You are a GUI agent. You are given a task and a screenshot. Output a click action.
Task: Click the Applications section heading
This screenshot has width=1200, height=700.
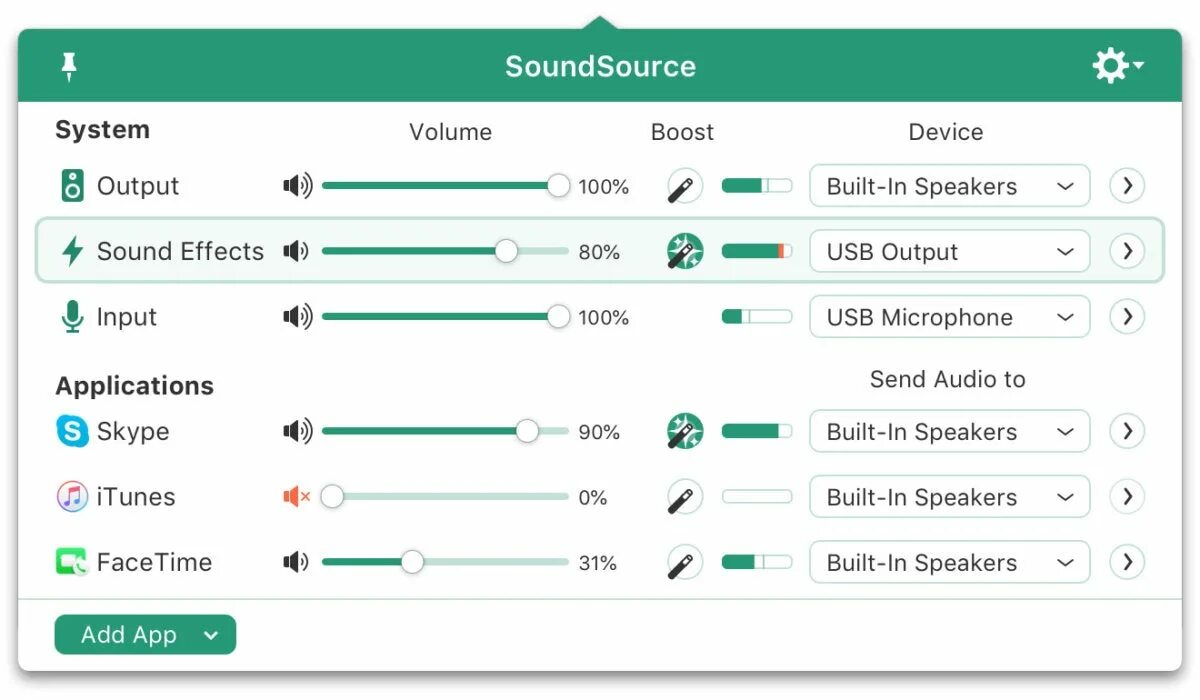(134, 386)
